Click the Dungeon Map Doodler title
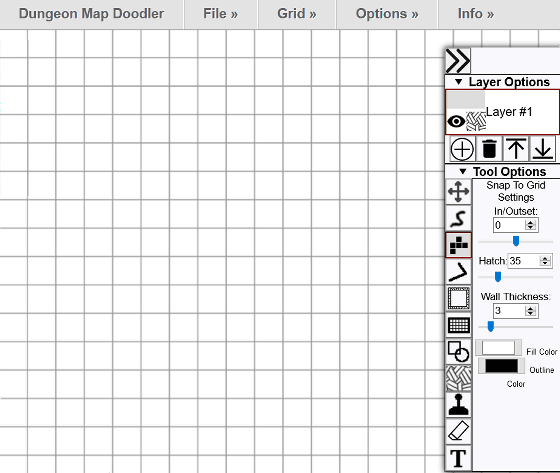 (91, 14)
